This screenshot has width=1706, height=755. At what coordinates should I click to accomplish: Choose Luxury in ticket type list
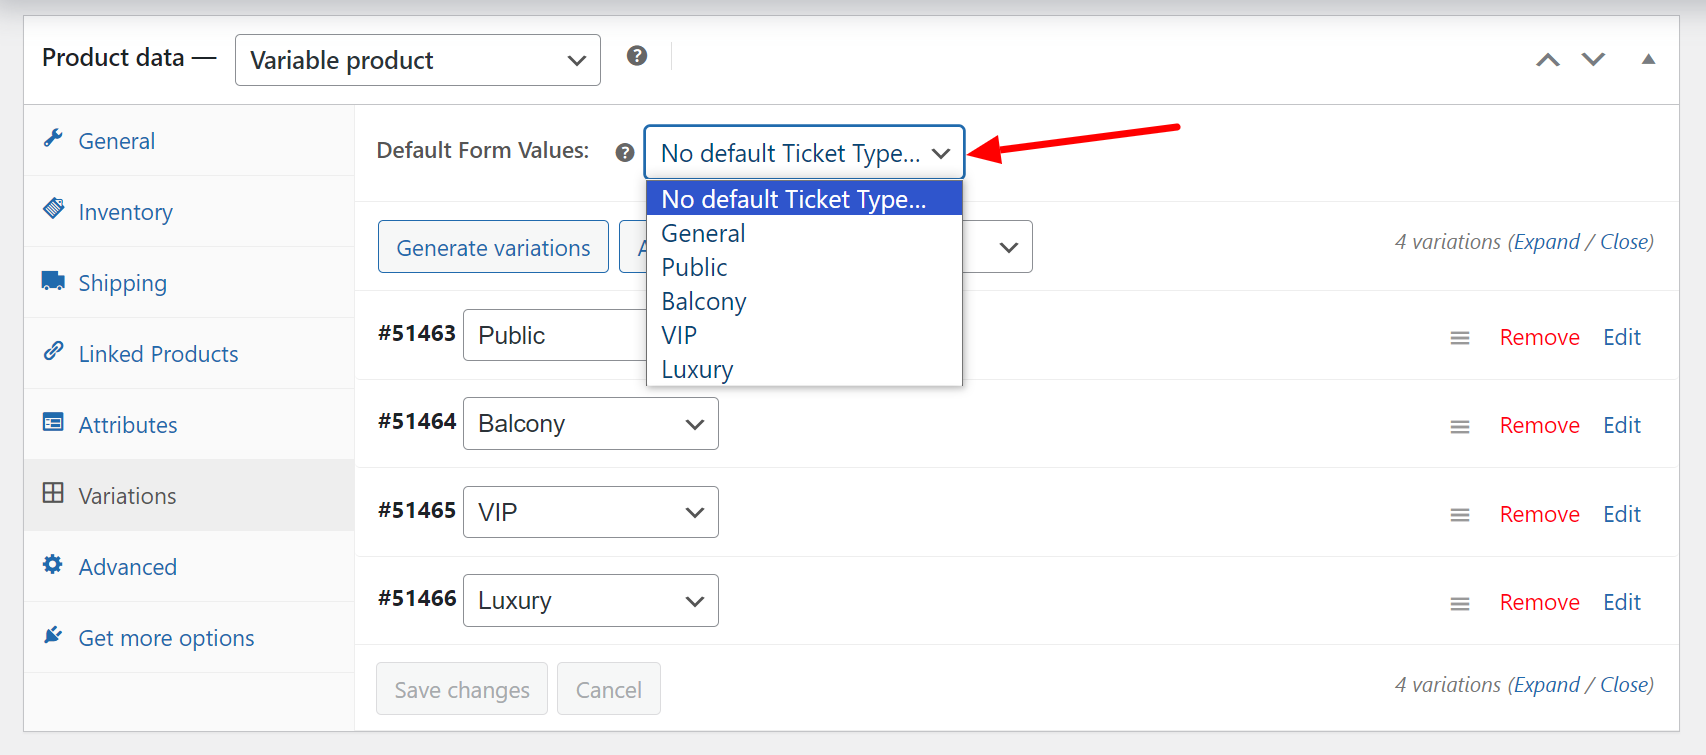point(804,369)
